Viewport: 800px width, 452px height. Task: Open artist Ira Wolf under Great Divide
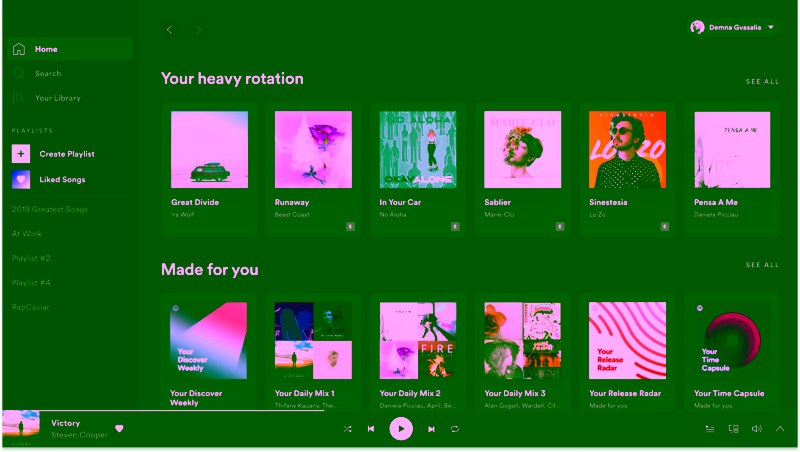click(183, 215)
